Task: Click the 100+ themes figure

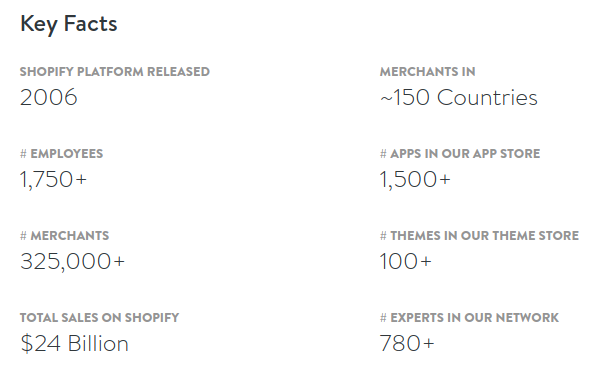Action: [406, 261]
